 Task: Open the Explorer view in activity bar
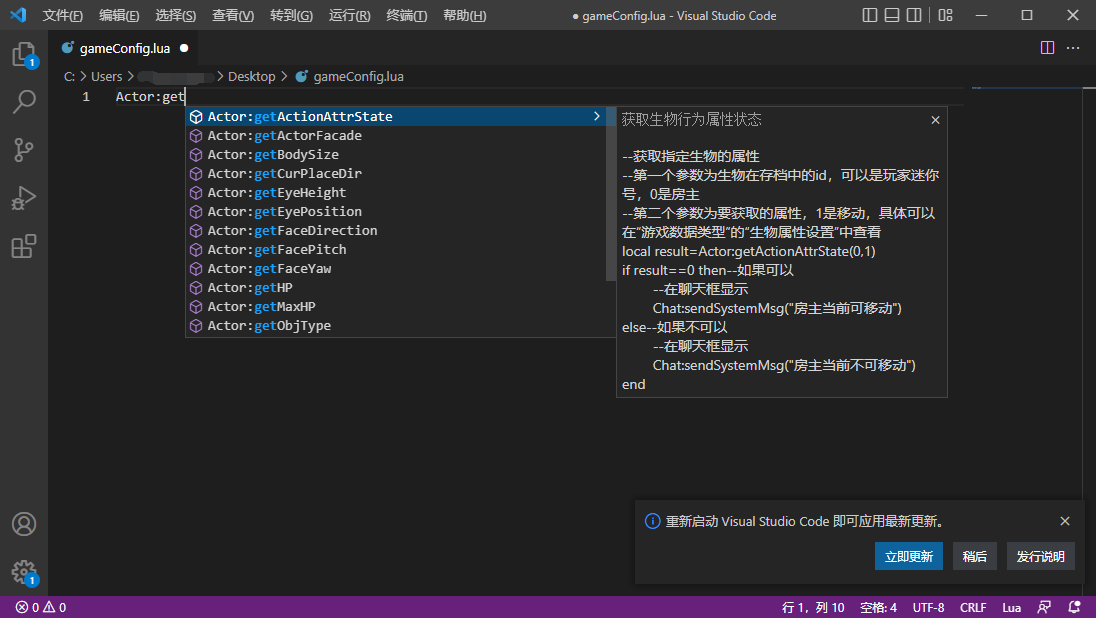(24, 55)
